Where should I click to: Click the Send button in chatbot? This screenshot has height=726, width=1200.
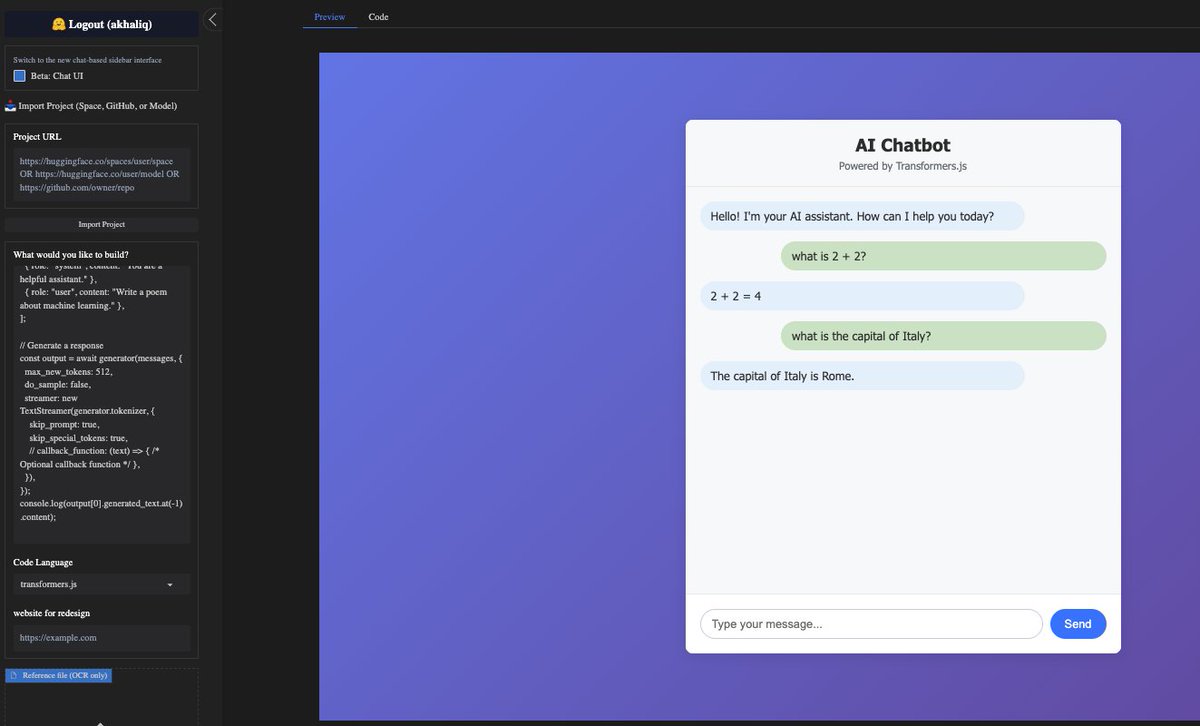coord(1078,624)
